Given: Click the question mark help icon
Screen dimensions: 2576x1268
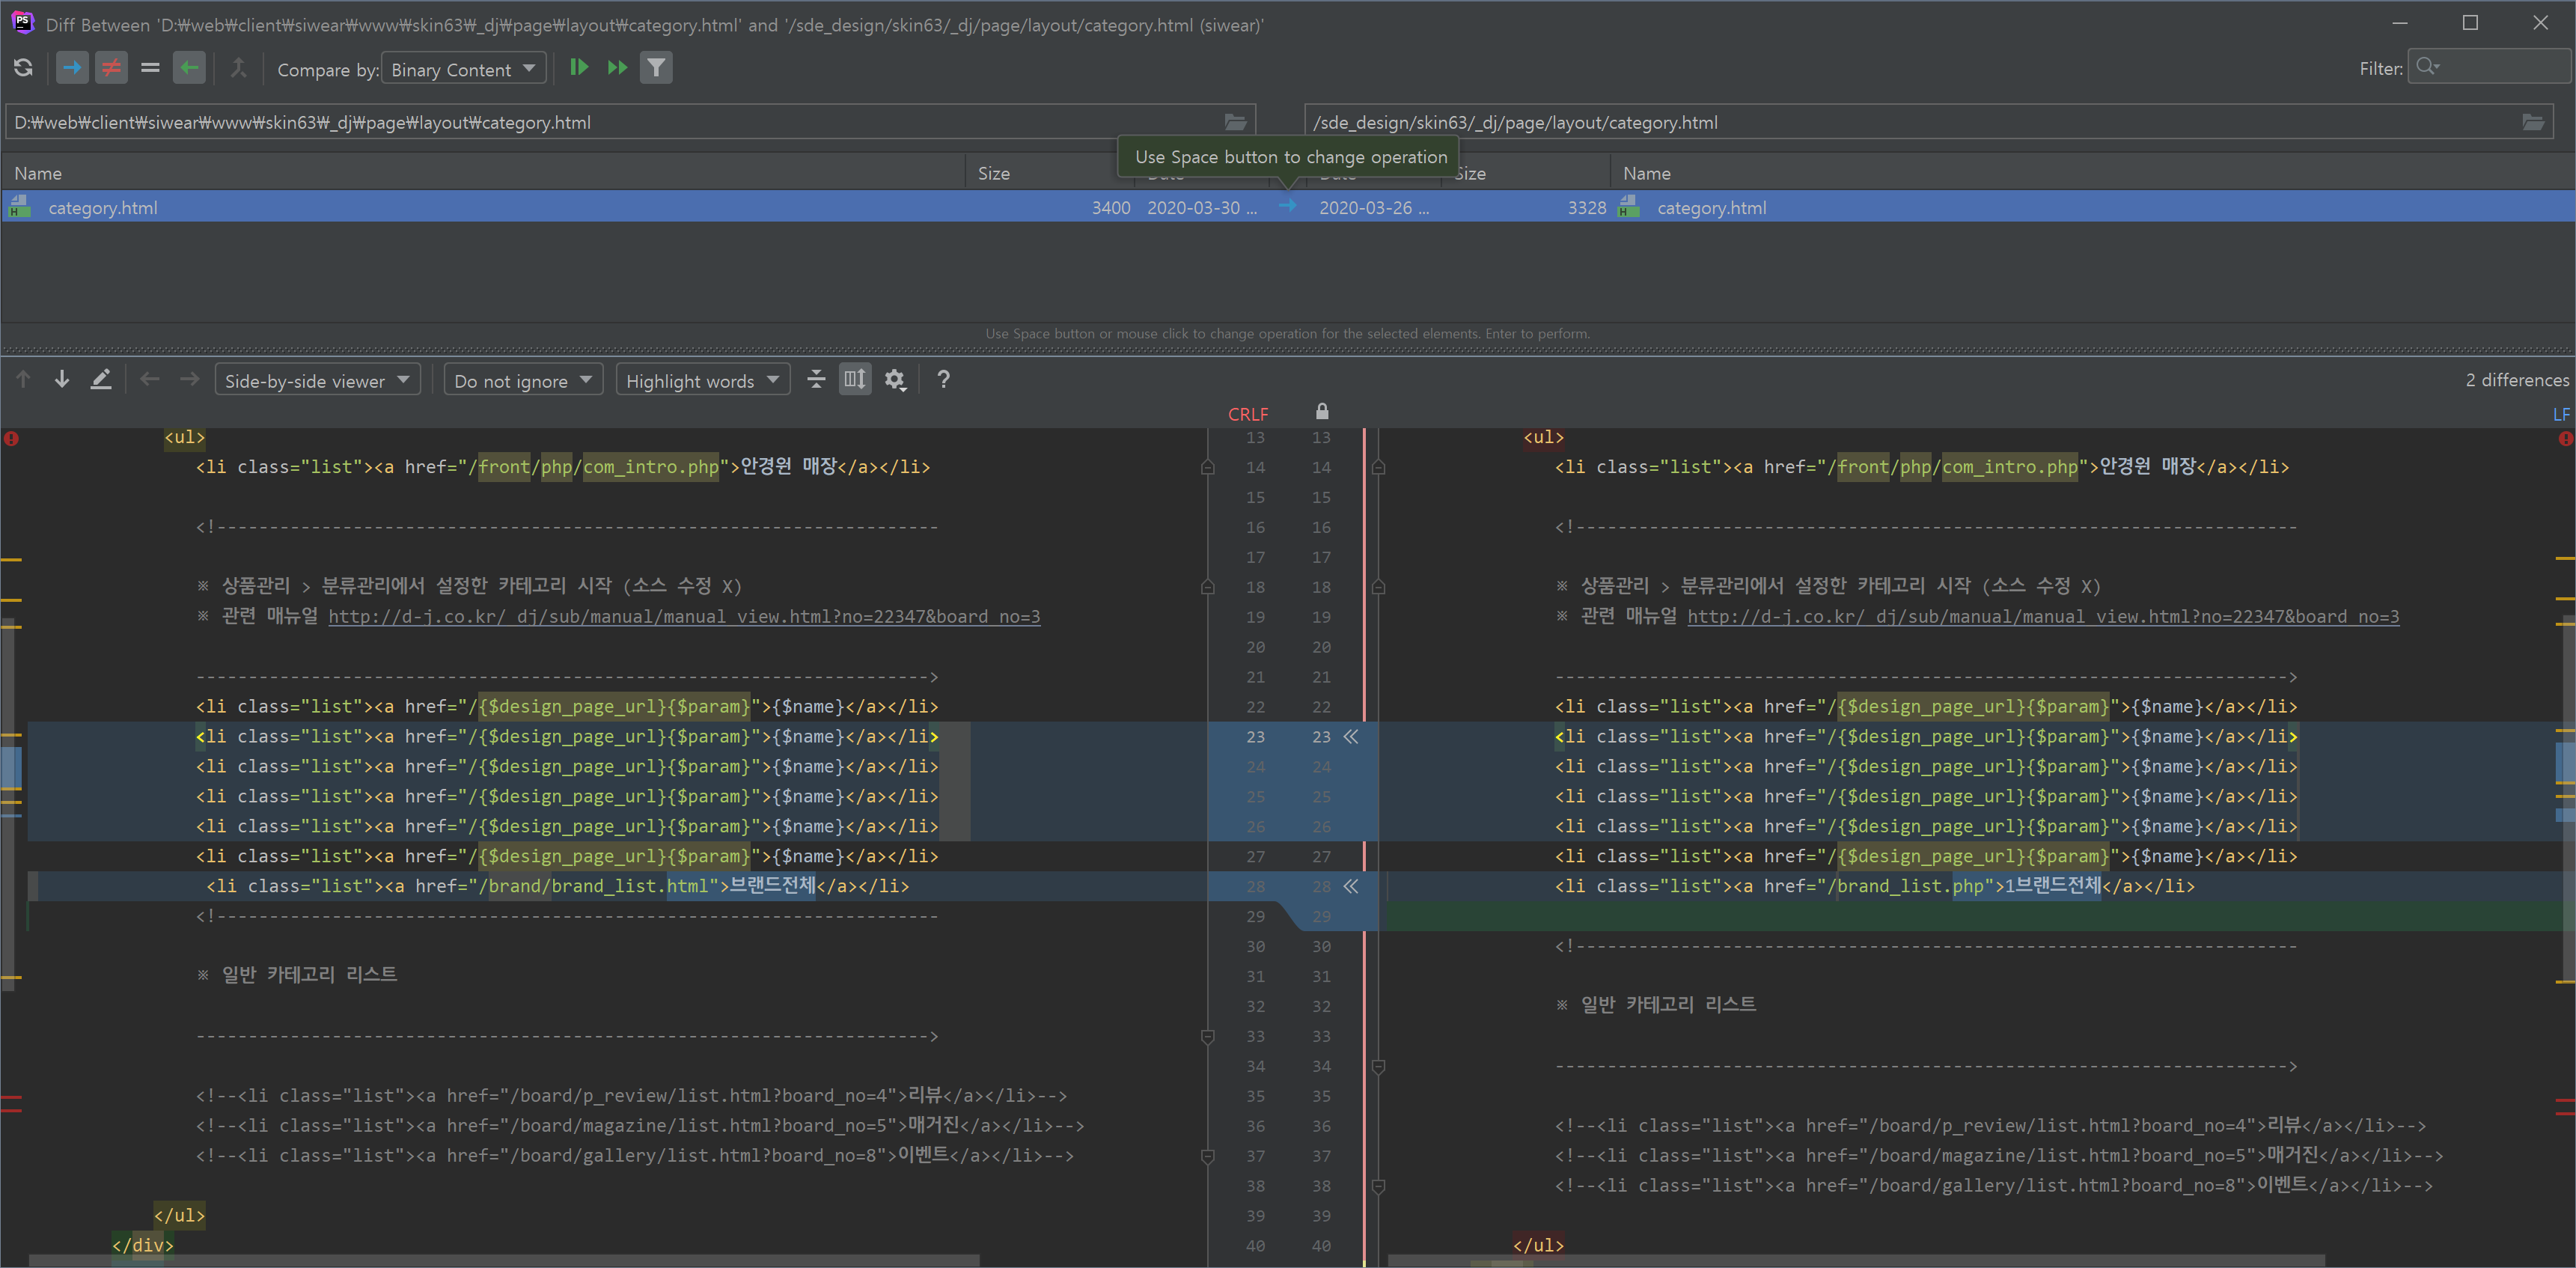Looking at the screenshot, I should (943, 380).
